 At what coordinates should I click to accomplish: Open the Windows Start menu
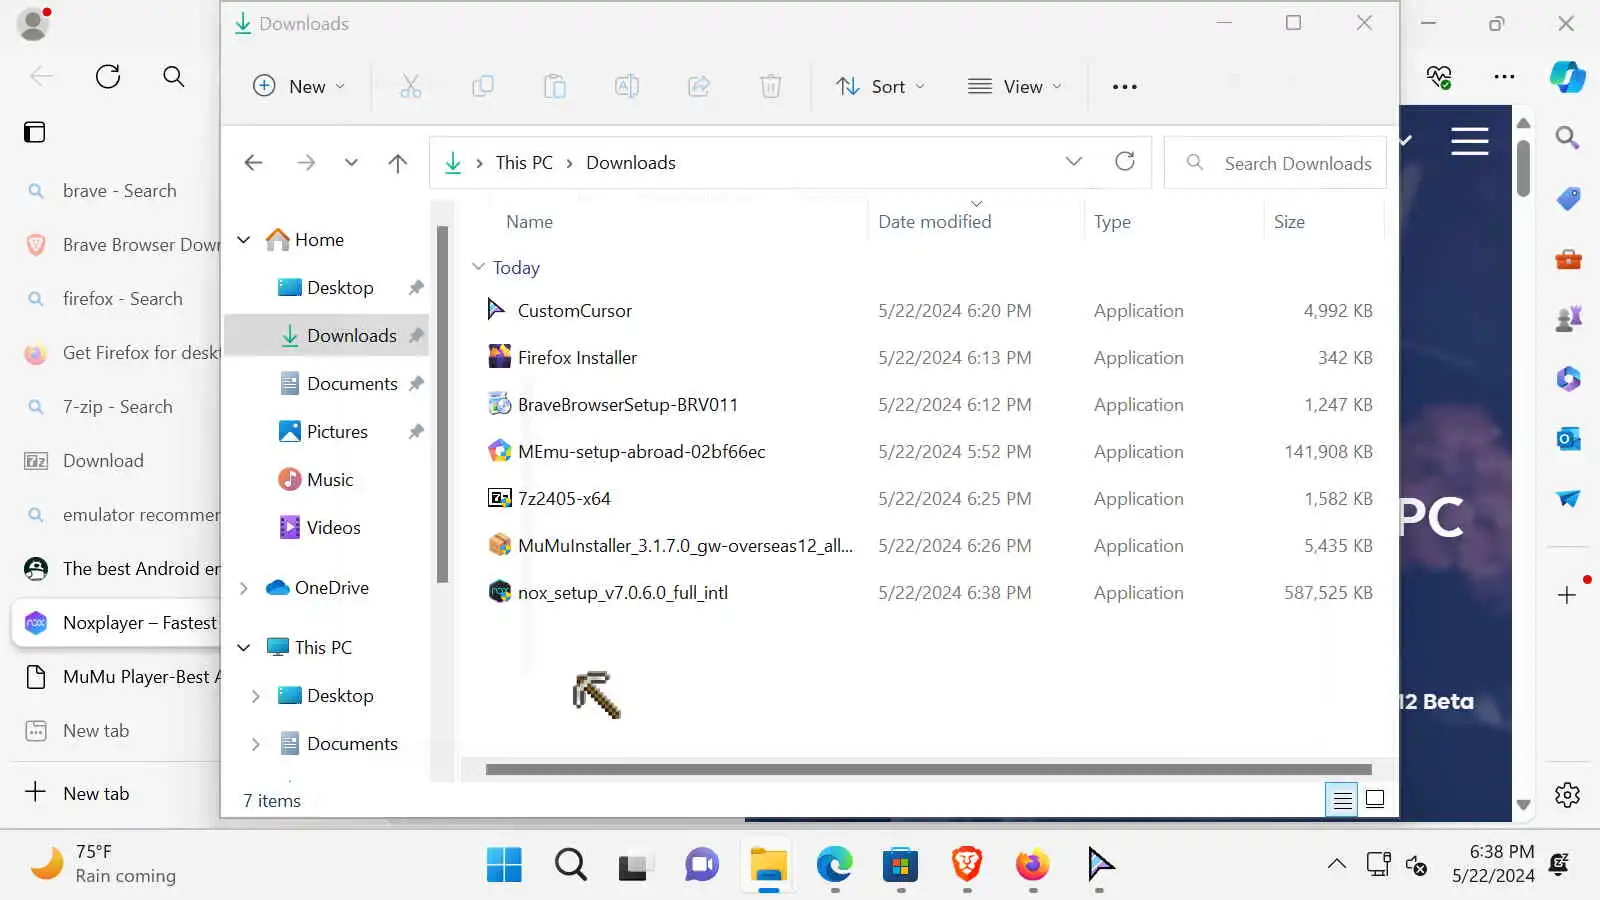[x=504, y=864]
